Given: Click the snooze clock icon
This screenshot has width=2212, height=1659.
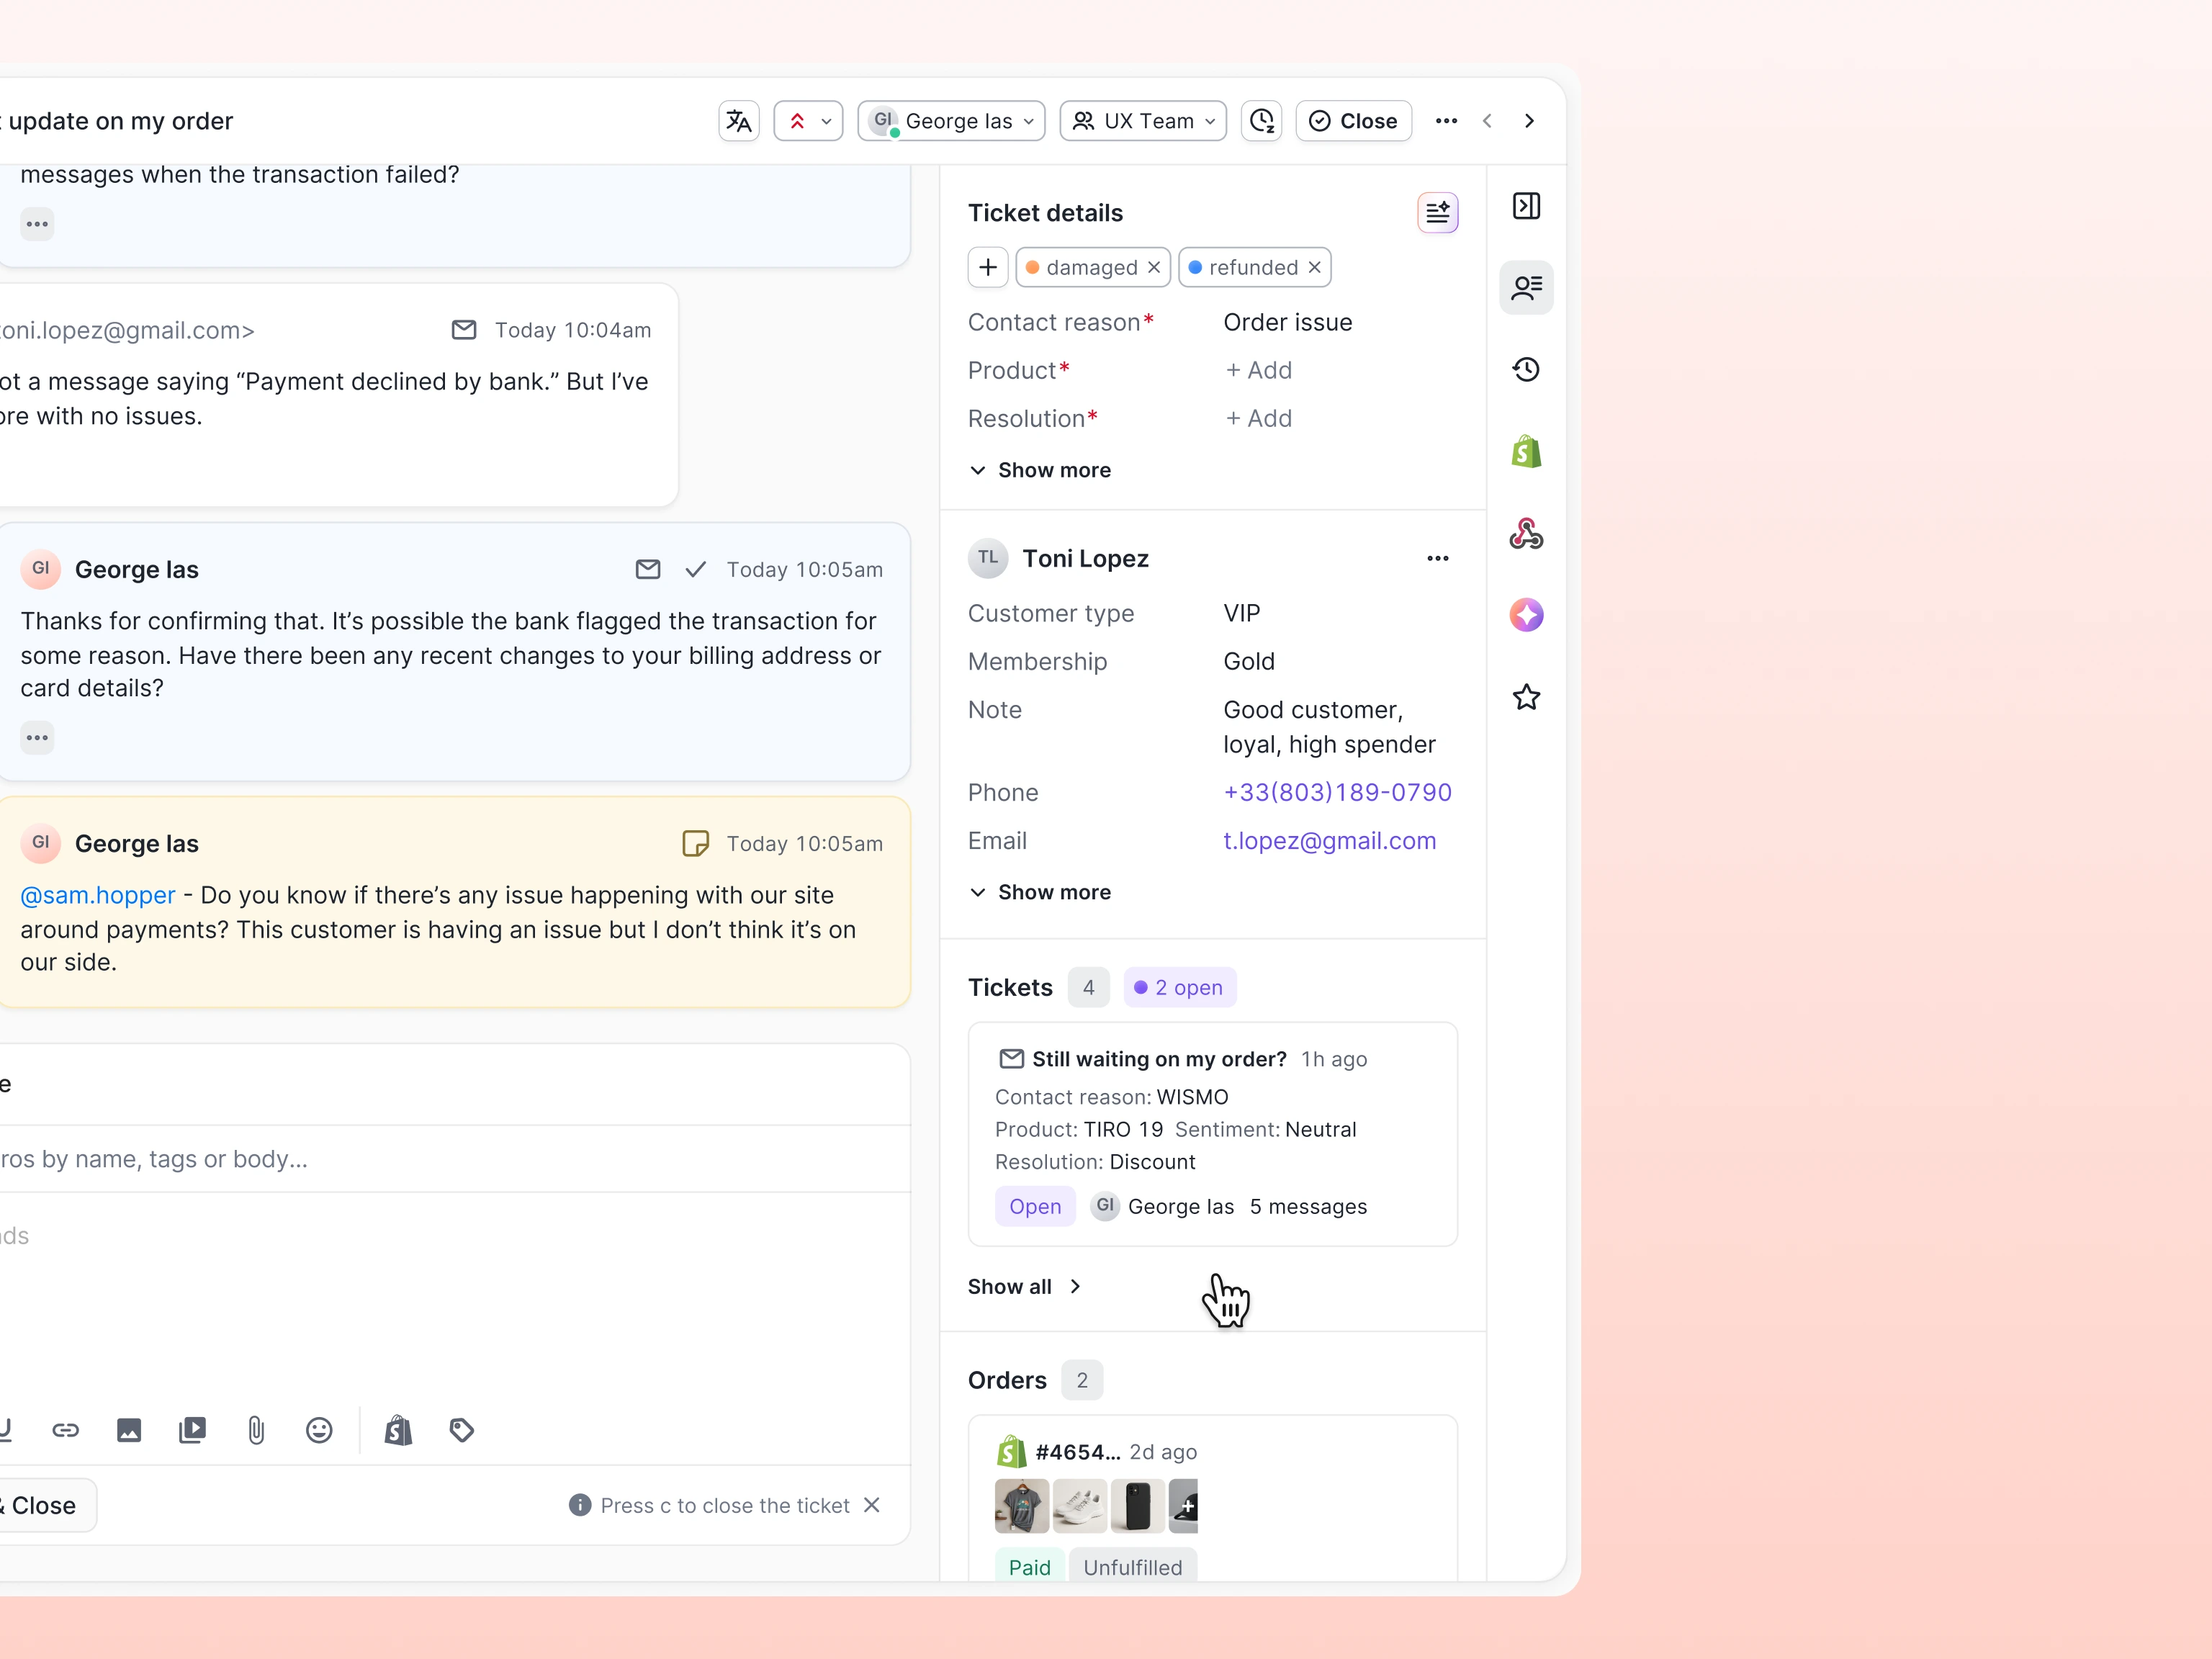Looking at the screenshot, I should tap(1262, 121).
